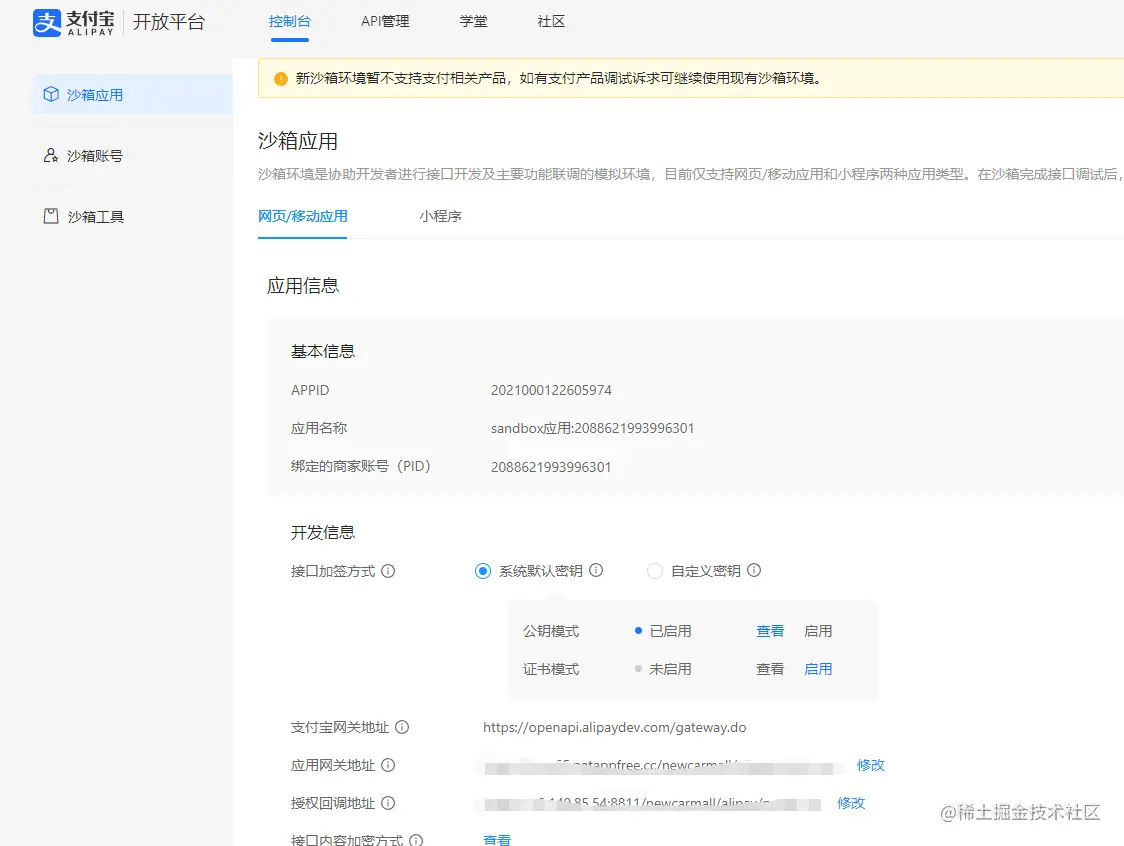The height and width of the screenshot is (846, 1124).
Task: Open the 社区 top navigation tab
Action: pos(551,22)
